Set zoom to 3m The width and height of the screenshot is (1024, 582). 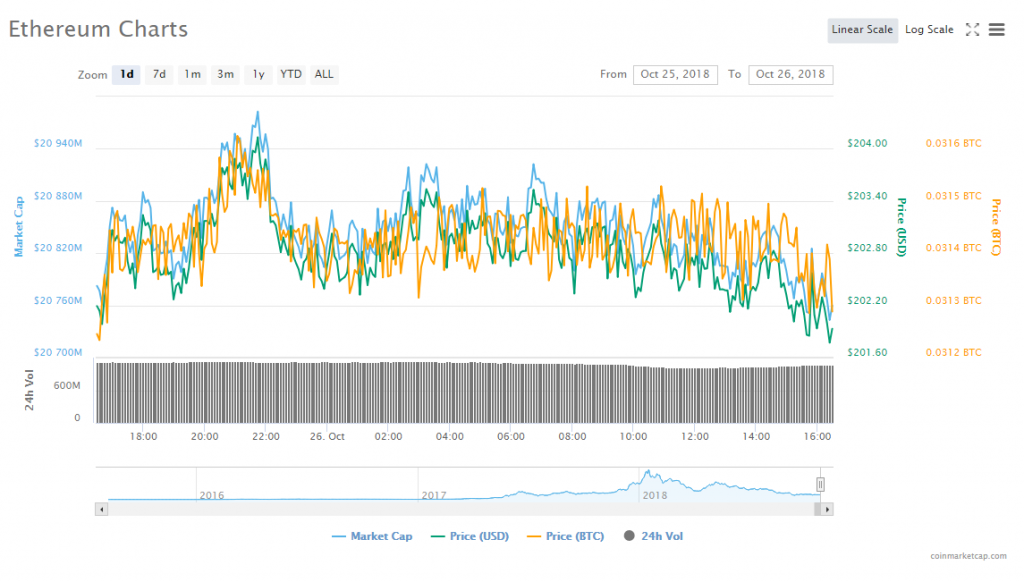pyautogui.click(x=226, y=74)
